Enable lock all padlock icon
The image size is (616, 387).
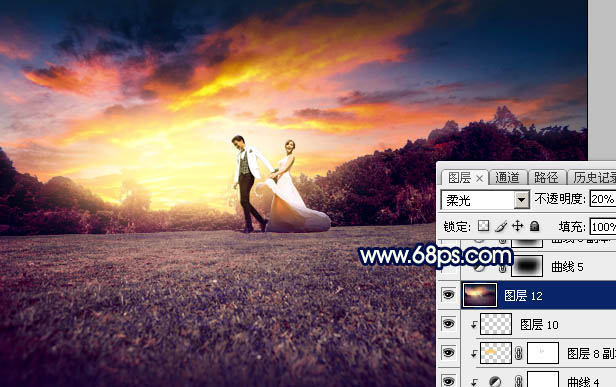click(534, 226)
